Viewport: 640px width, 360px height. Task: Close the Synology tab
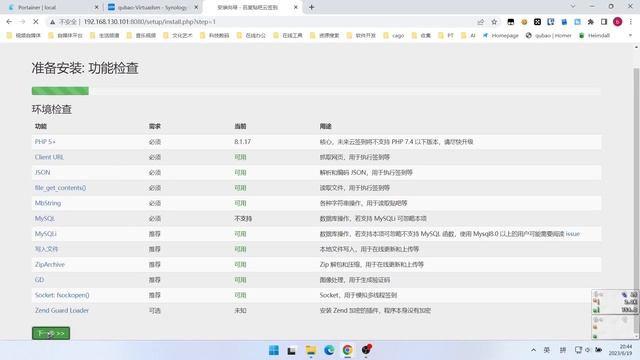coord(196,7)
